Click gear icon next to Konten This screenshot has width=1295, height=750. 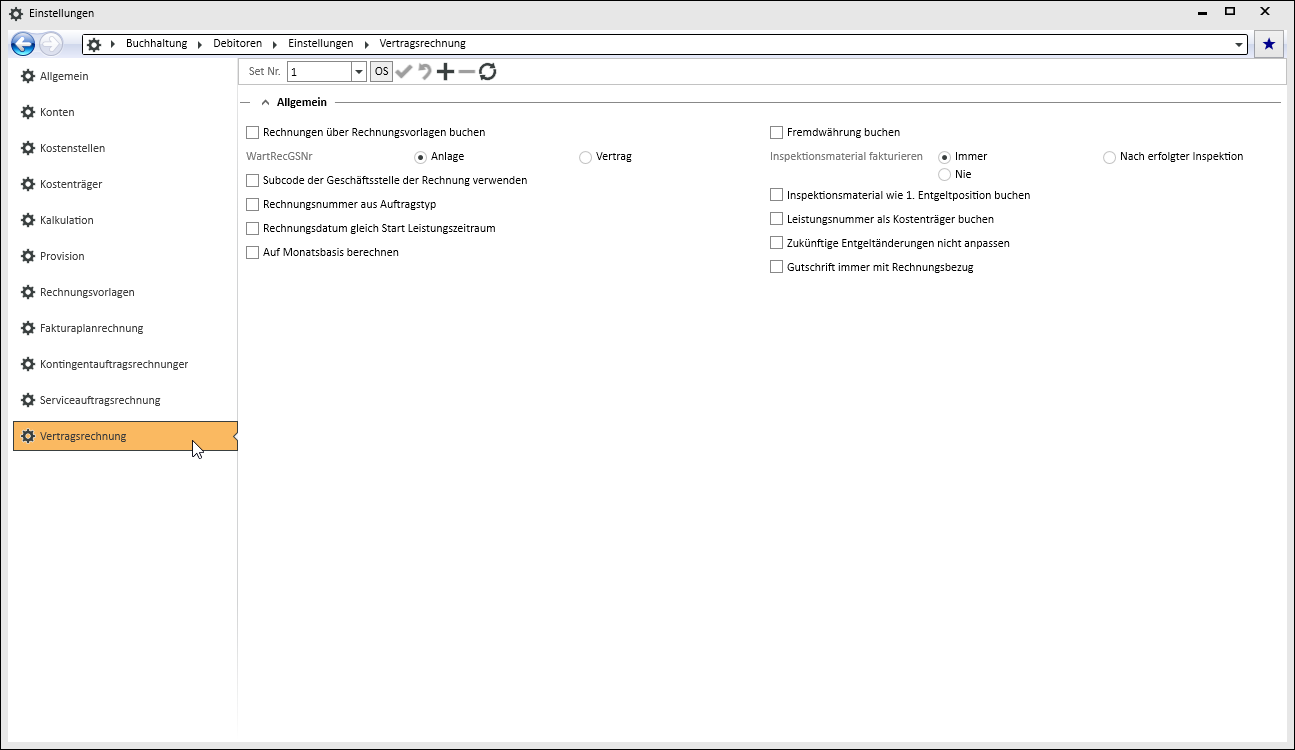[x=28, y=112]
